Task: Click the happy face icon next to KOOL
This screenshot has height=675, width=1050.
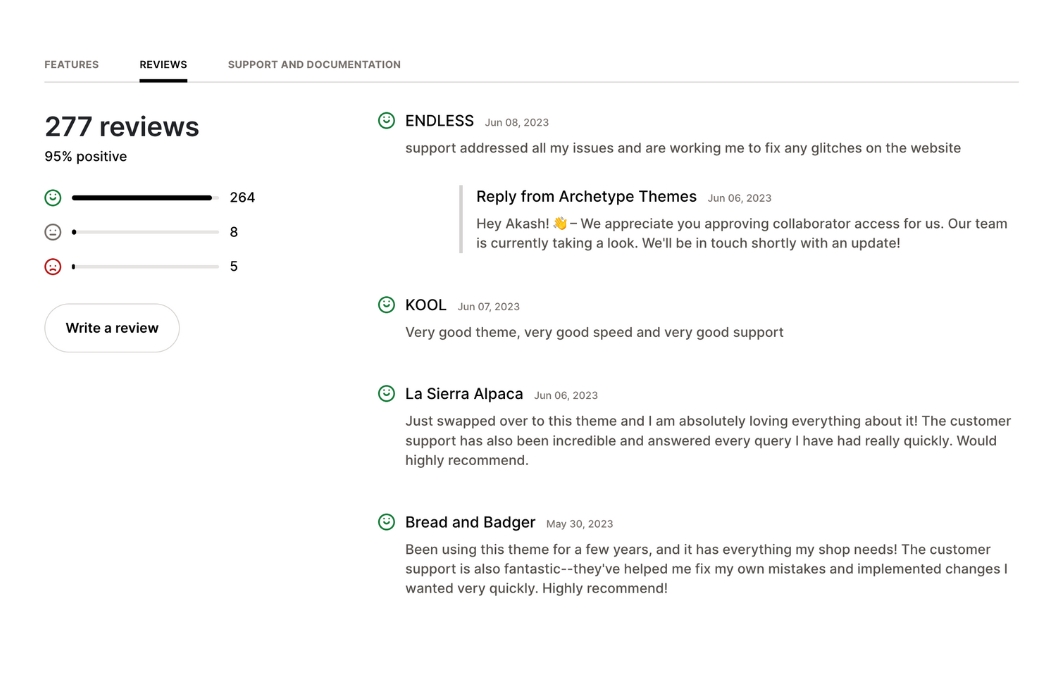Action: pos(386,304)
